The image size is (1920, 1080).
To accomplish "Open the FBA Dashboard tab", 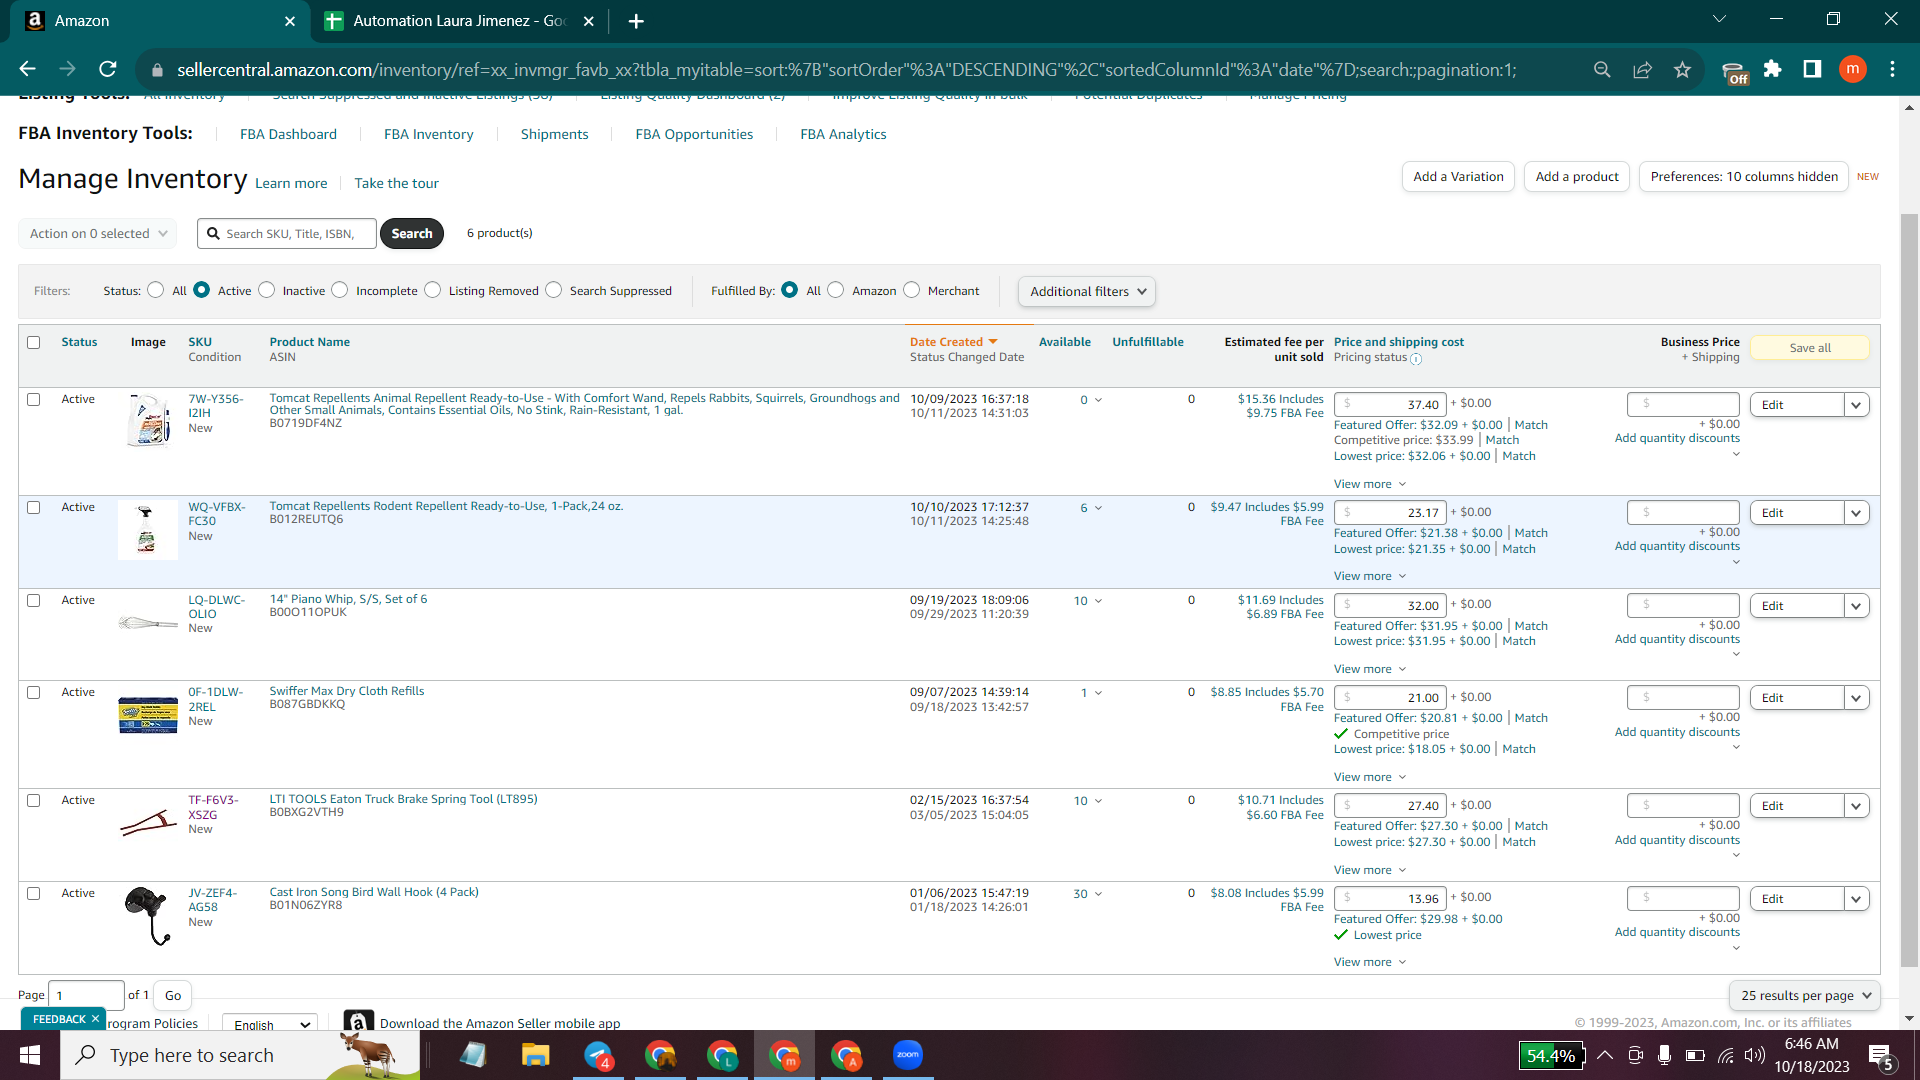I will point(288,134).
